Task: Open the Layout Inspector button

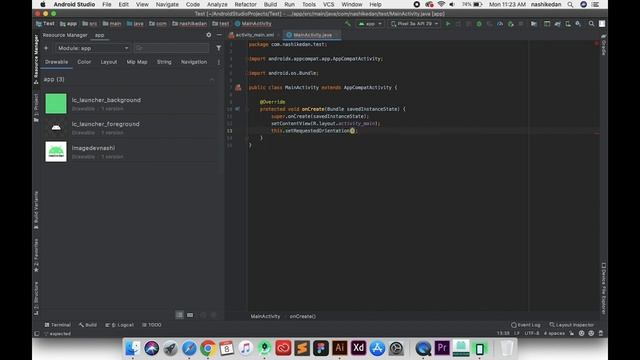Action: tap(571, 325)
